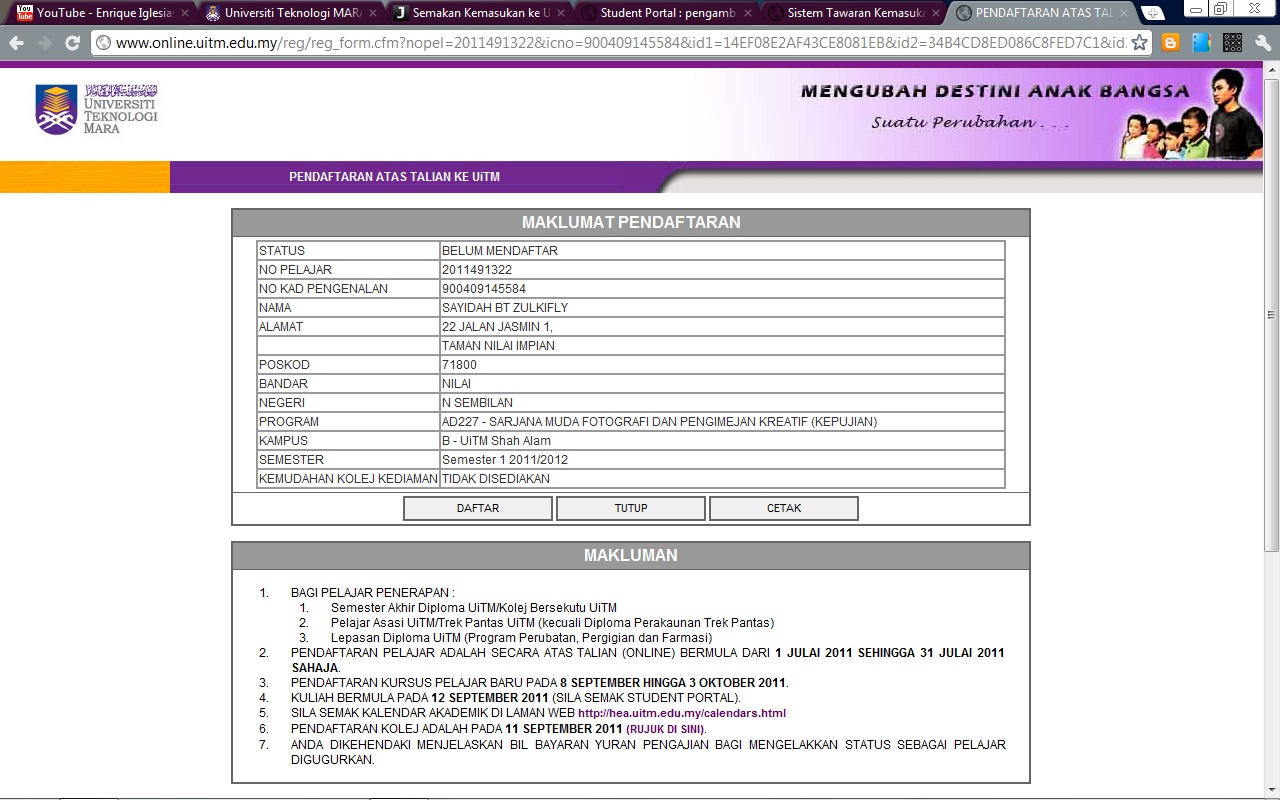
Task: Click the postcode 71800
Action: [459, 365]
